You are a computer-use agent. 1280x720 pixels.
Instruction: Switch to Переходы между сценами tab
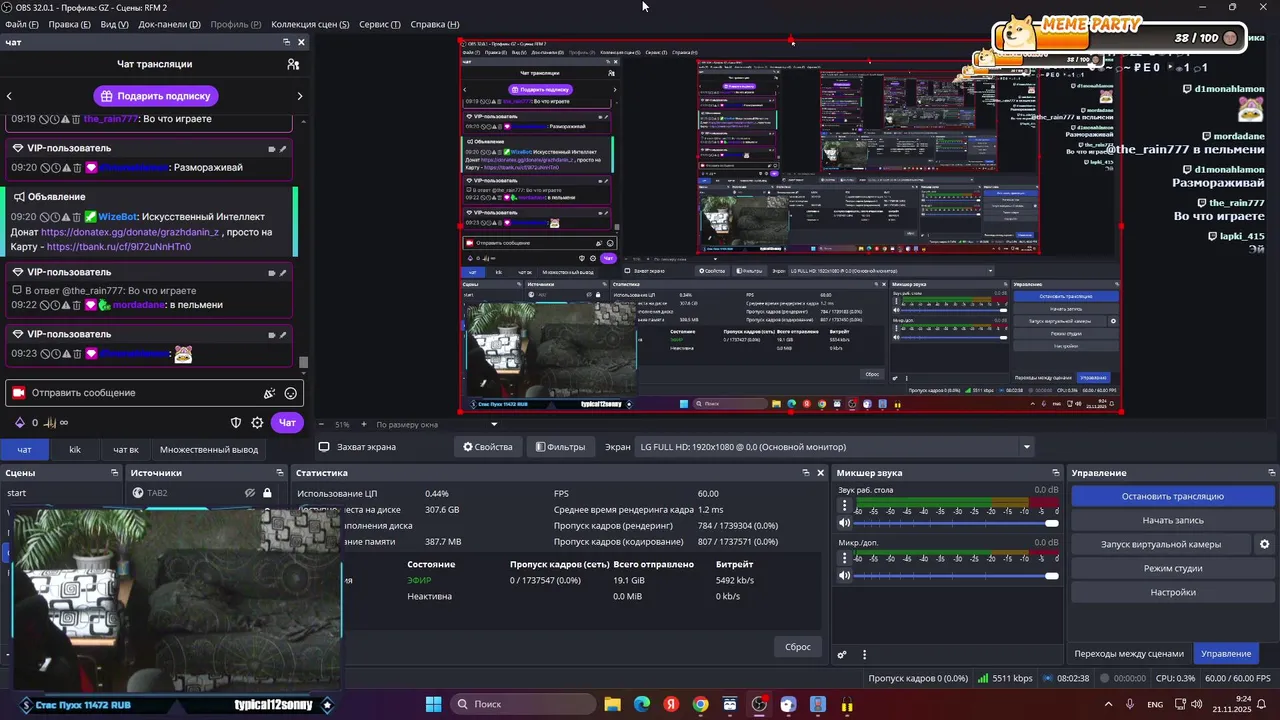[1129, 654]
